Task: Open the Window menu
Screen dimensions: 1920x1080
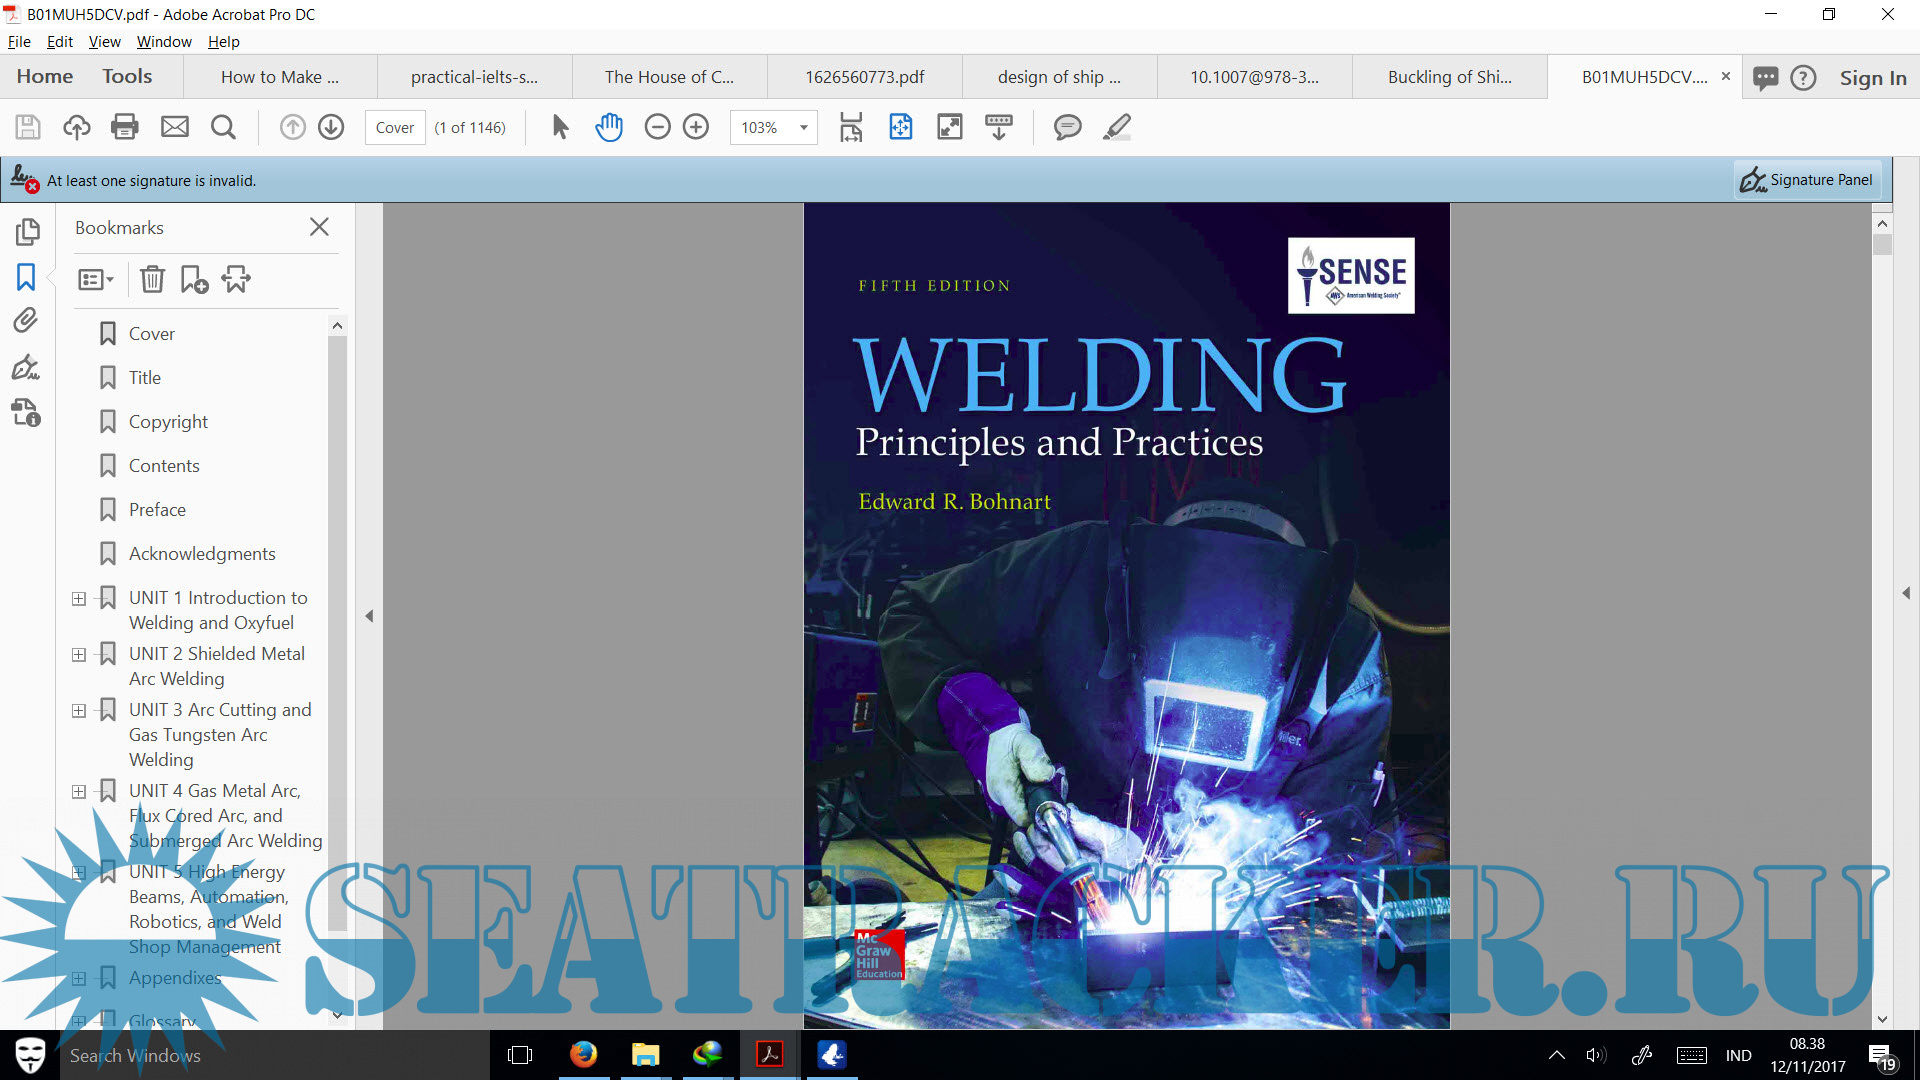Action: pyautogui.click(x=164, y=42)
